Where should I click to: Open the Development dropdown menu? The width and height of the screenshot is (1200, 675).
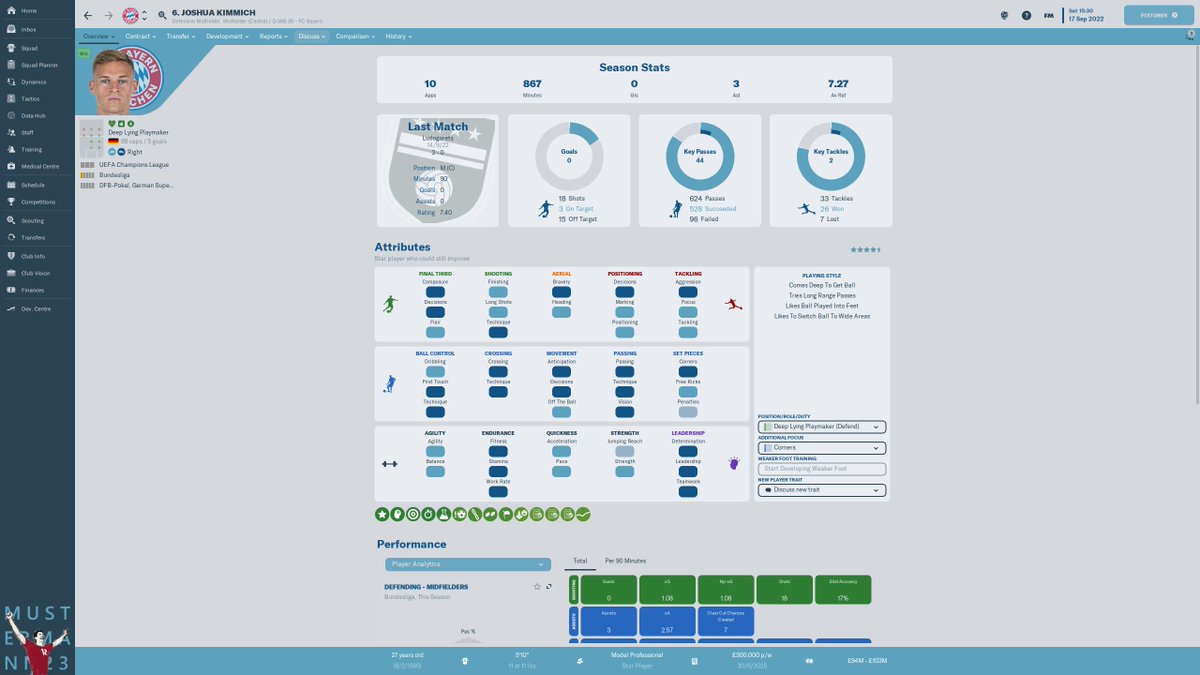pyautogui.click(x=228, y=36)
